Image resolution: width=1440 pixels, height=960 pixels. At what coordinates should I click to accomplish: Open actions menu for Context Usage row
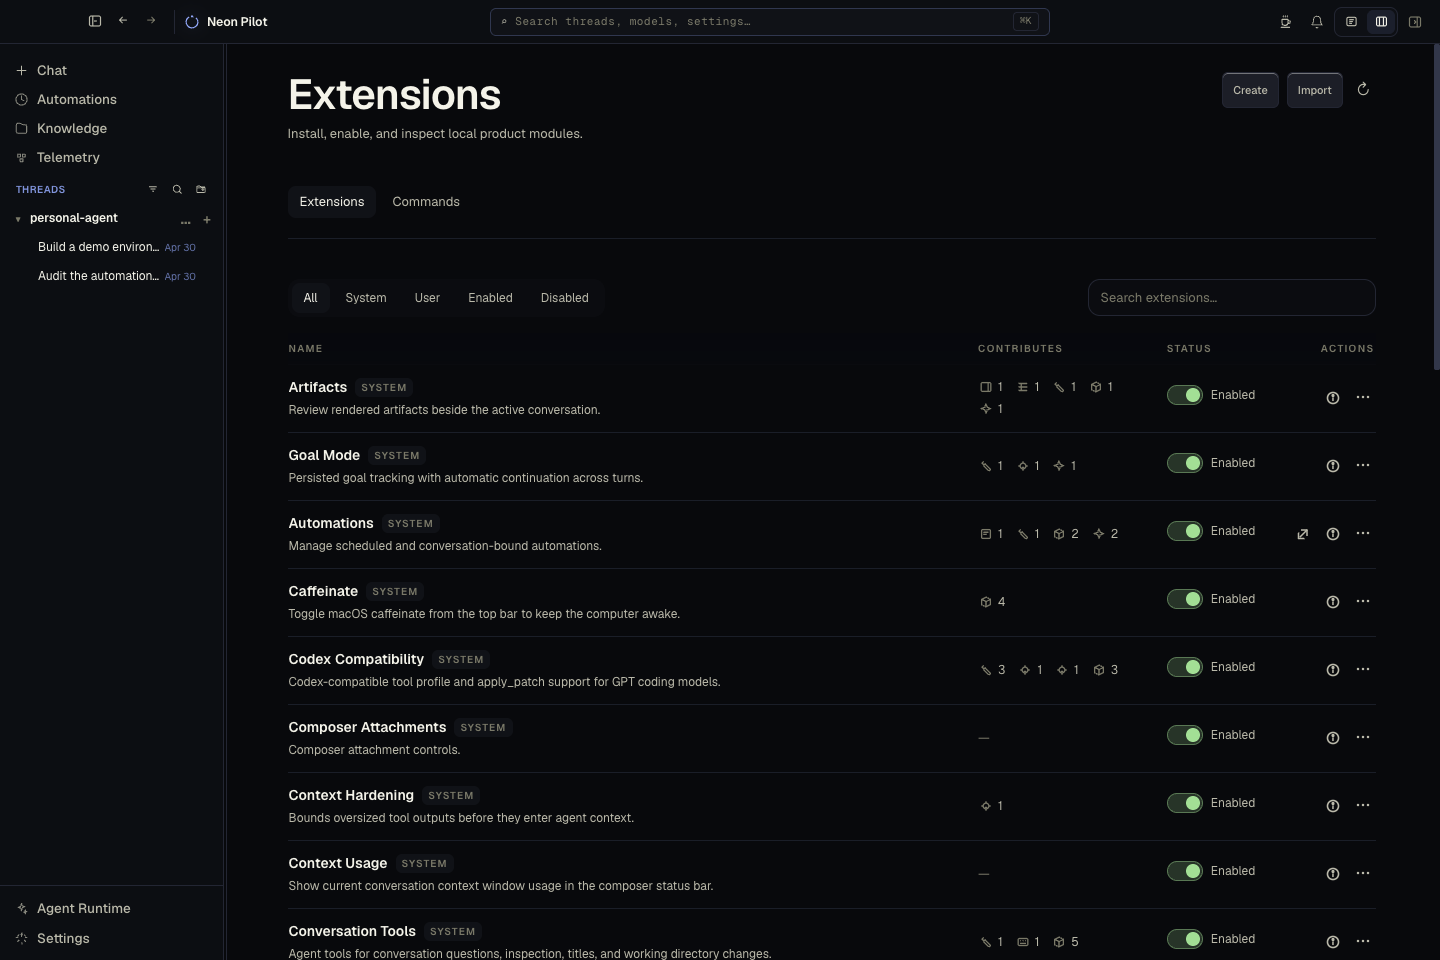pos(1363,874)
